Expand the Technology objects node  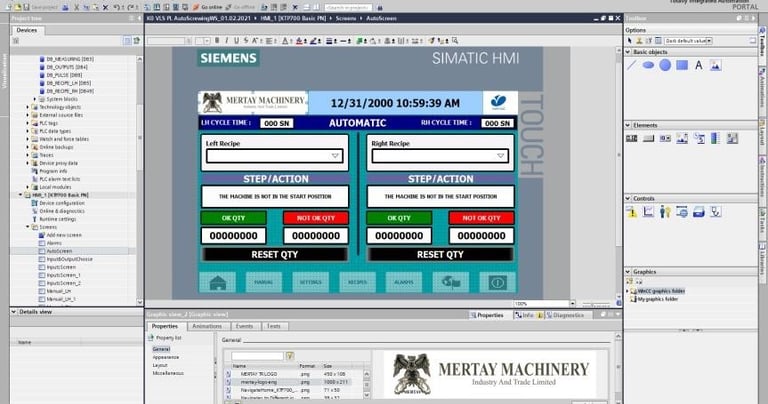[x=27, y=107]
